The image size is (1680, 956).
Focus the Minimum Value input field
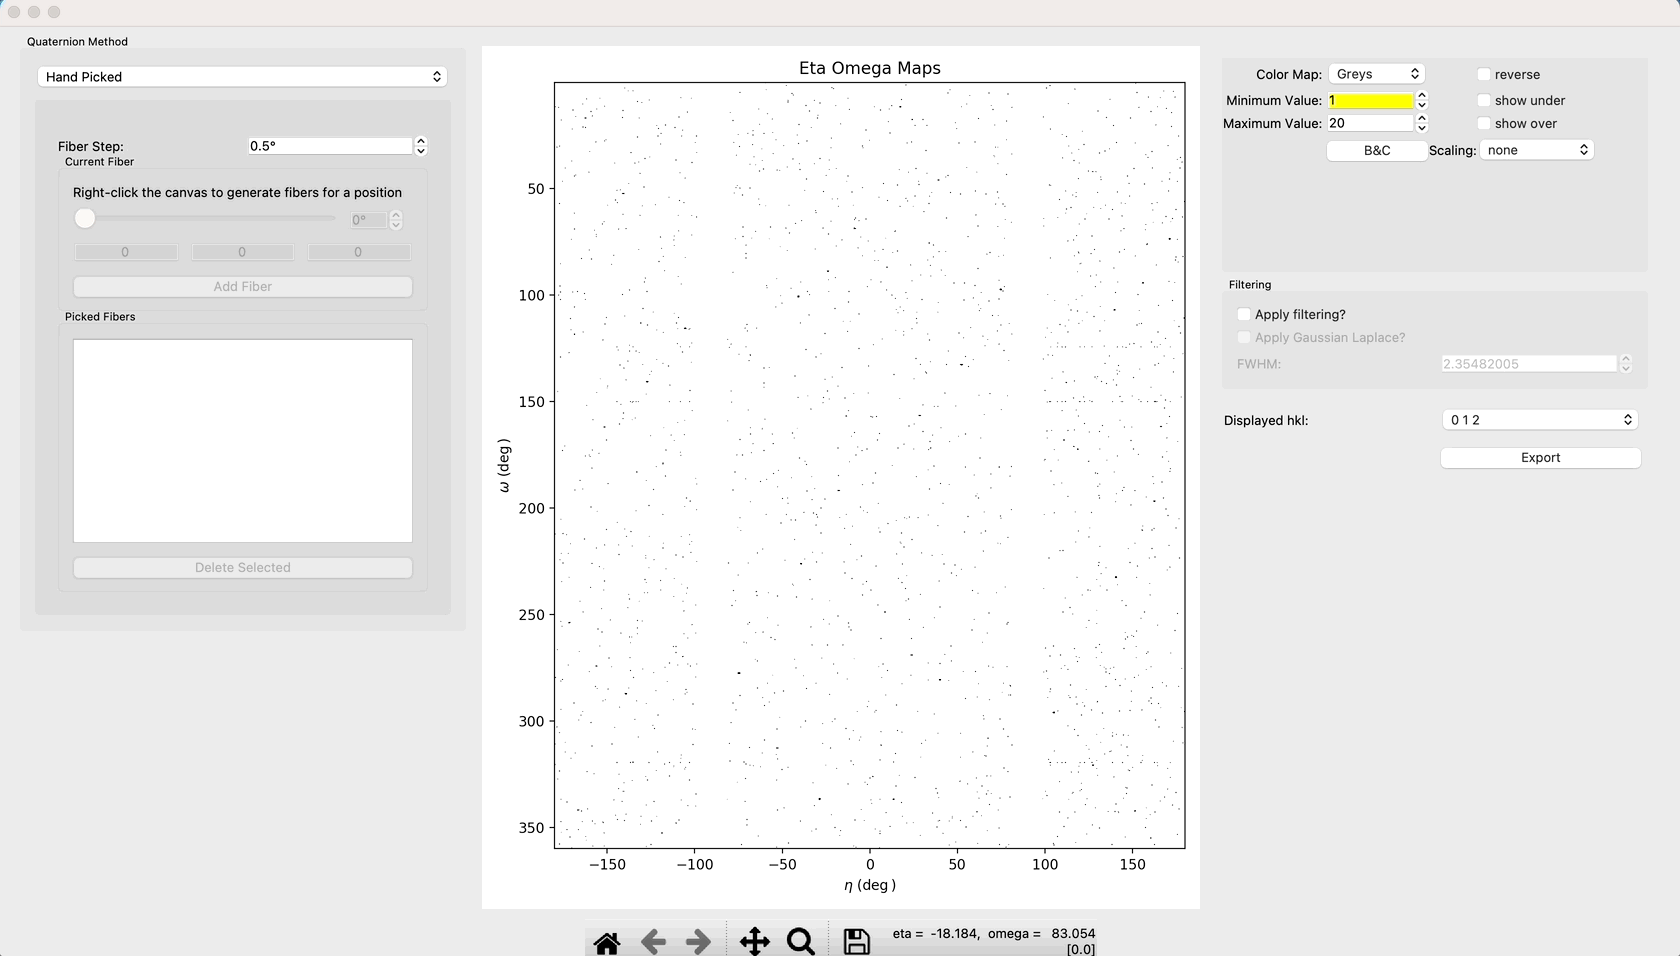coord(1370,101)
